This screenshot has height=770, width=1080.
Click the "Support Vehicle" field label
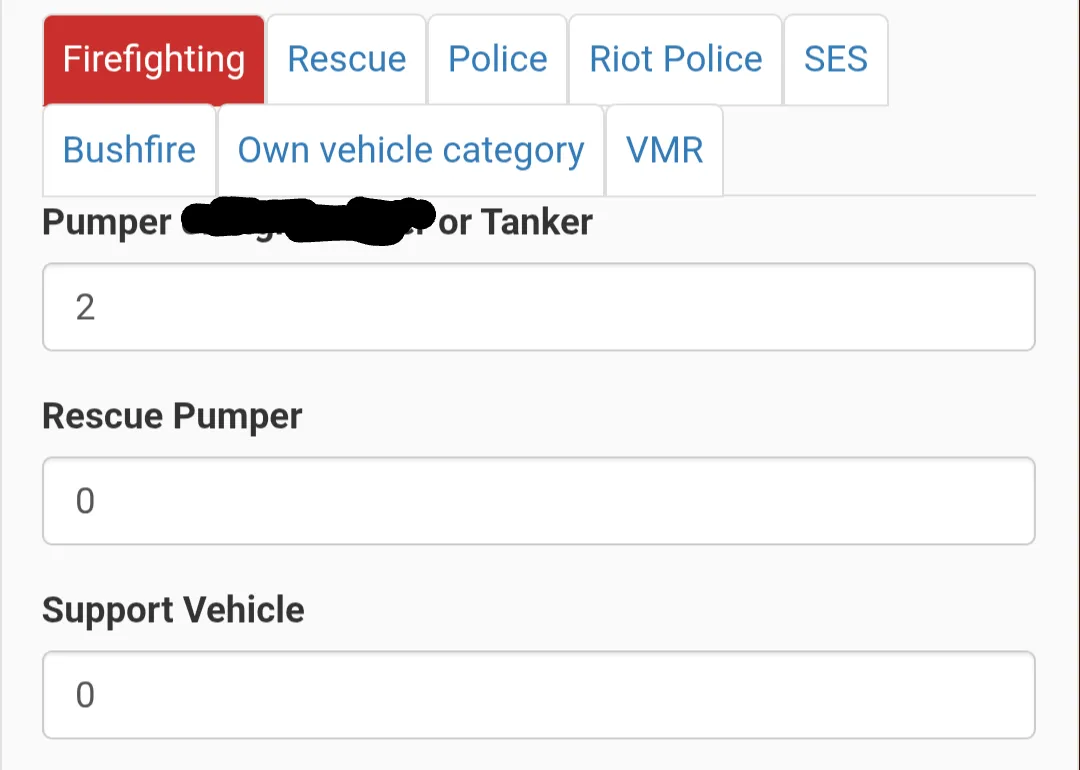[173, 610]
